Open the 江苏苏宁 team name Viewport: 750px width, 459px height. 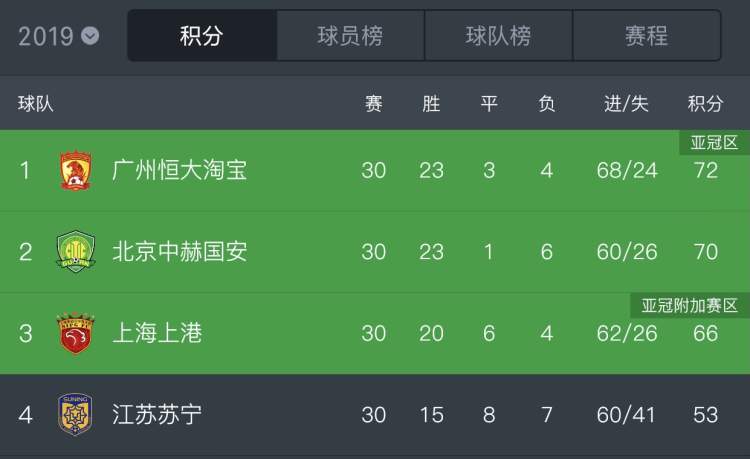coord(157,415)
